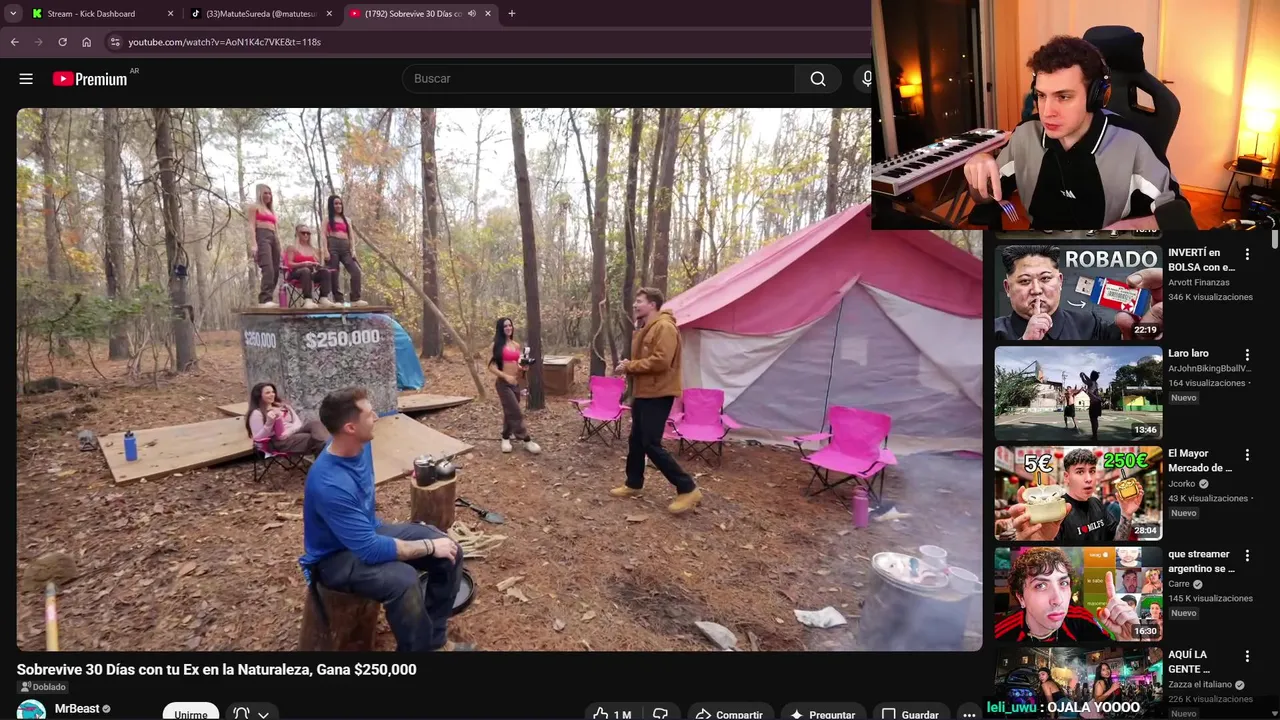
Task: Open the tab search dropdown arrow
Action: point(13,14)
